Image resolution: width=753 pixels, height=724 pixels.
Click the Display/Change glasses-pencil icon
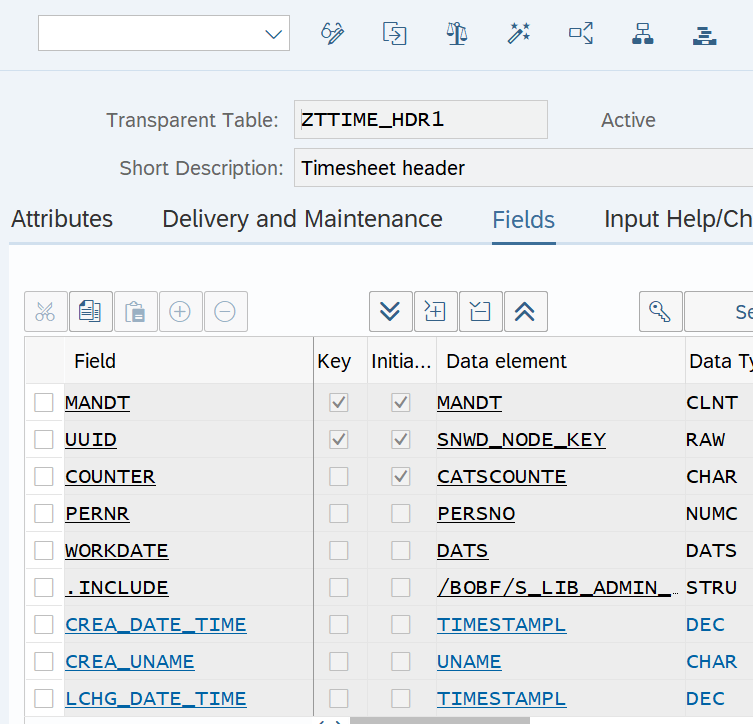[x=332, y=33]
